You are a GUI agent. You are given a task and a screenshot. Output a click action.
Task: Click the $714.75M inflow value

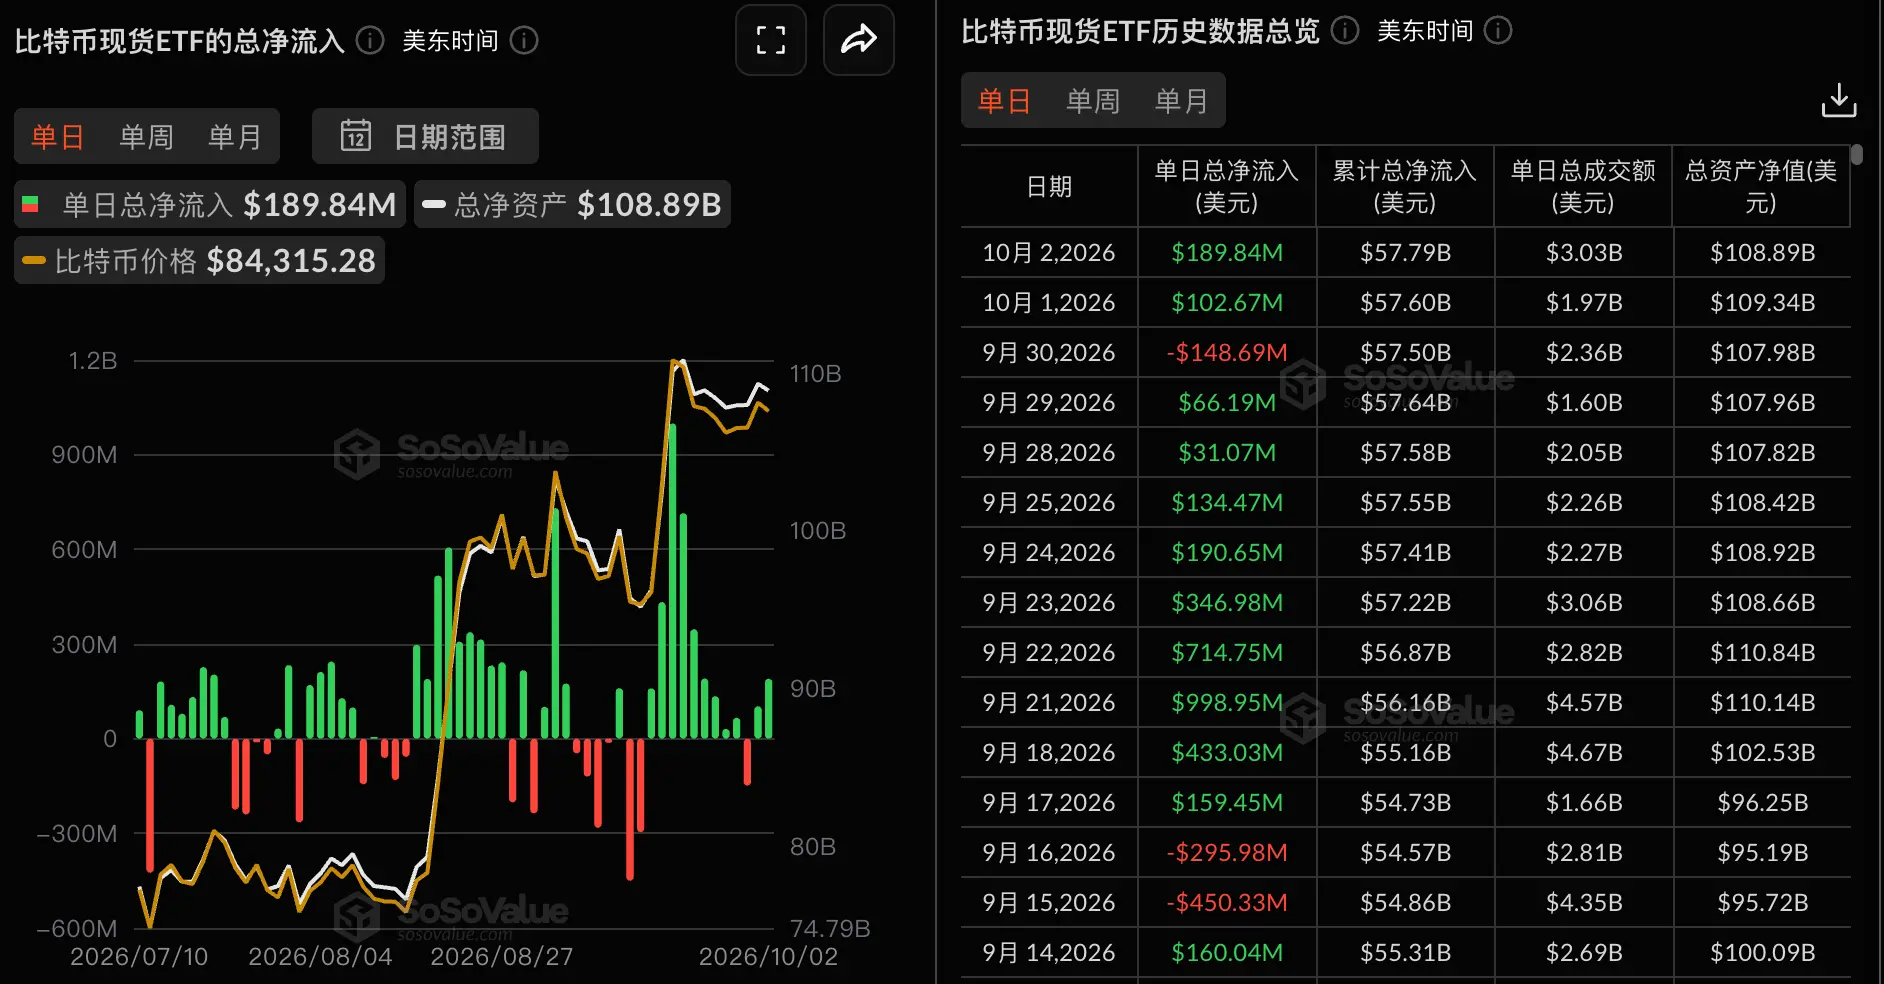tap(1227, 652)
